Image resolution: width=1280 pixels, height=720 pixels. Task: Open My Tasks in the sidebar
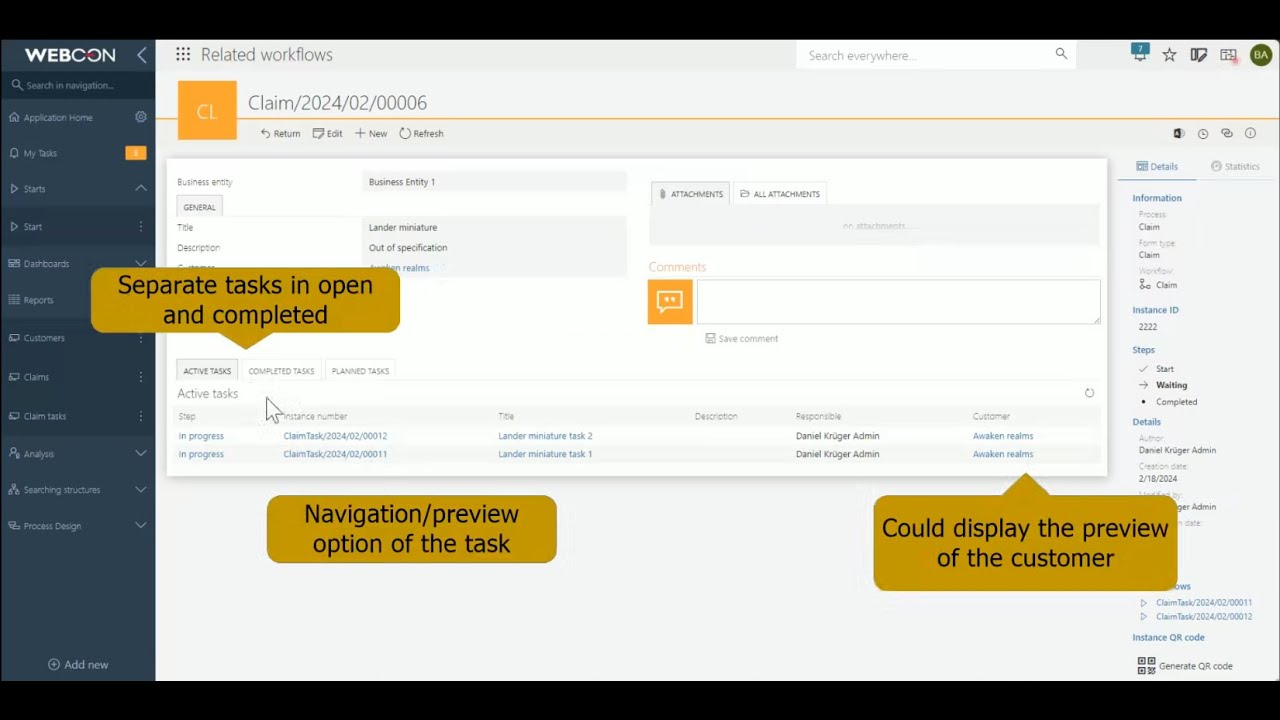pos(40,153)
